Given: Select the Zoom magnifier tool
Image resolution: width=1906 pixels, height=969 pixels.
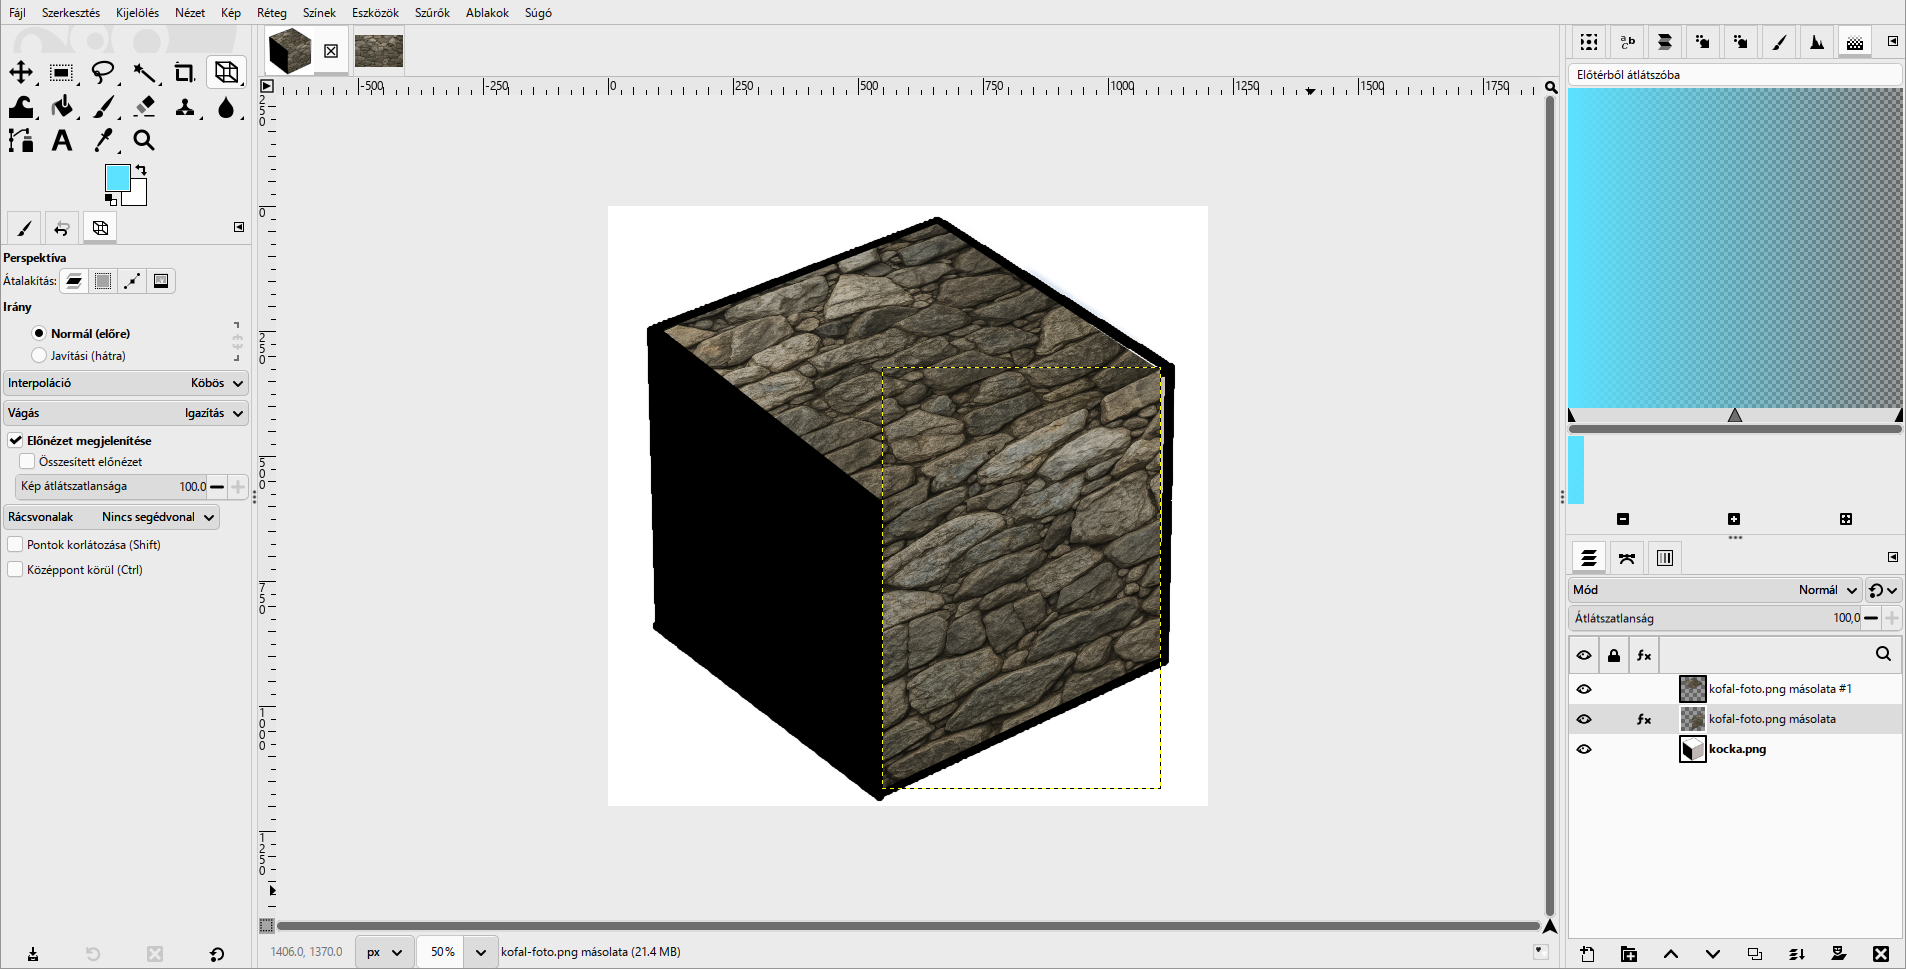Looking at the screenshot, I should [144, 141].
